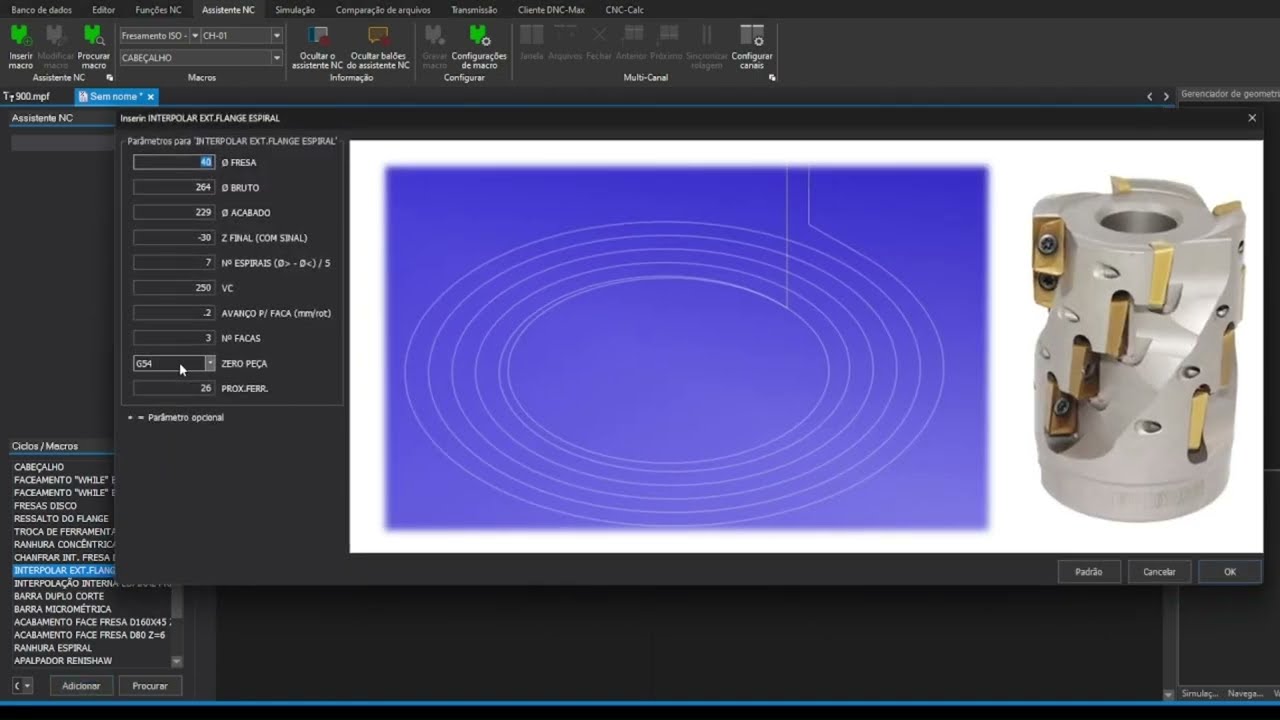Click Sincronizar rolagem icon

pos(707,47)
